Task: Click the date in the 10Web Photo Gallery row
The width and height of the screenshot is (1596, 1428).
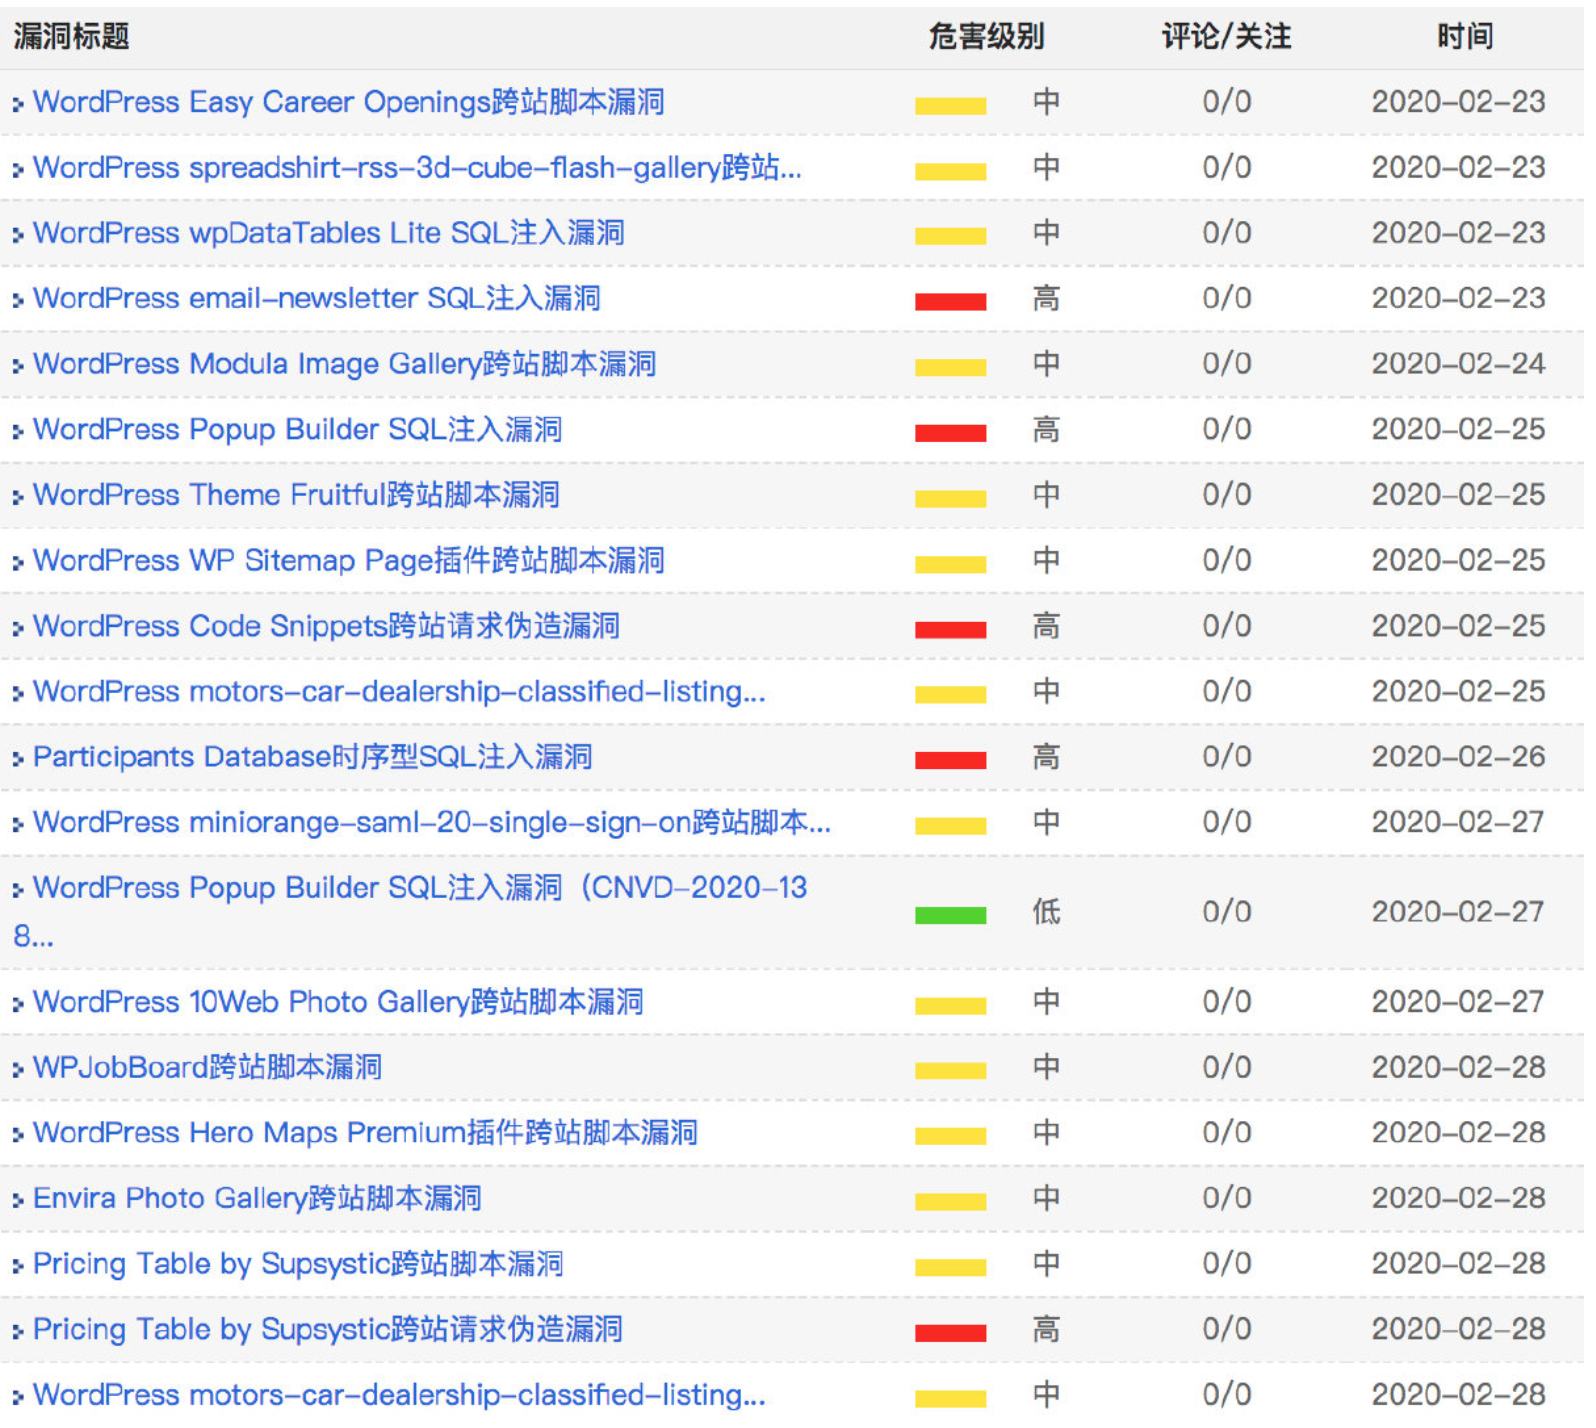Action: [1458, 1002]
